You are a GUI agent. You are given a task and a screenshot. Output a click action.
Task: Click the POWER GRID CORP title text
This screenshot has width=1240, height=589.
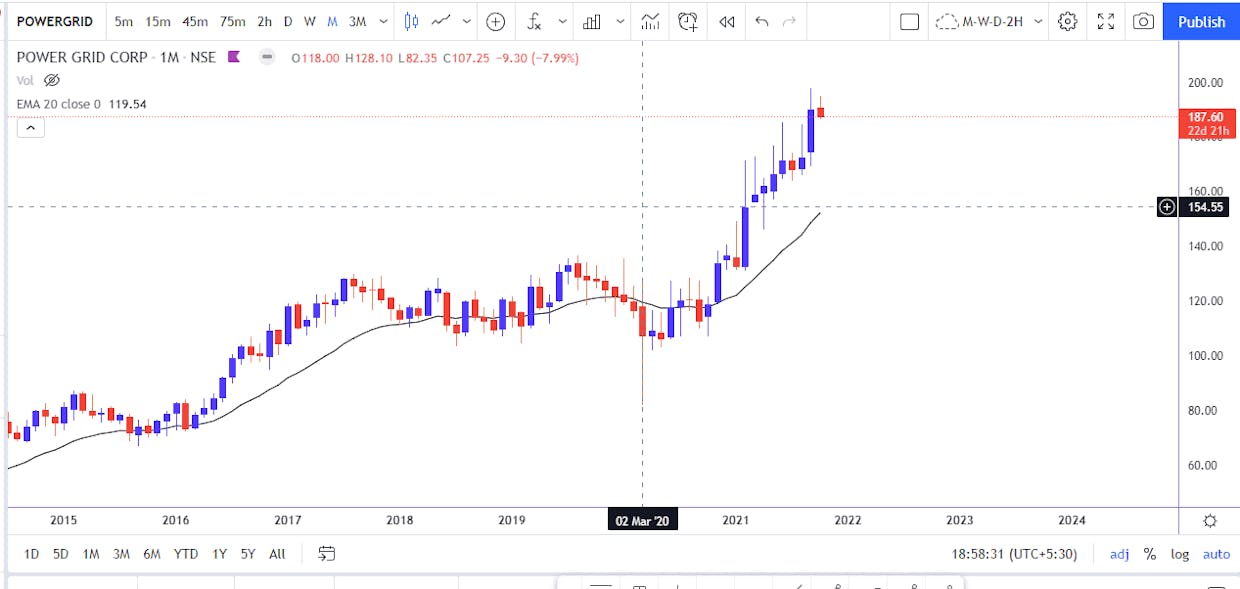click(83, 57)
